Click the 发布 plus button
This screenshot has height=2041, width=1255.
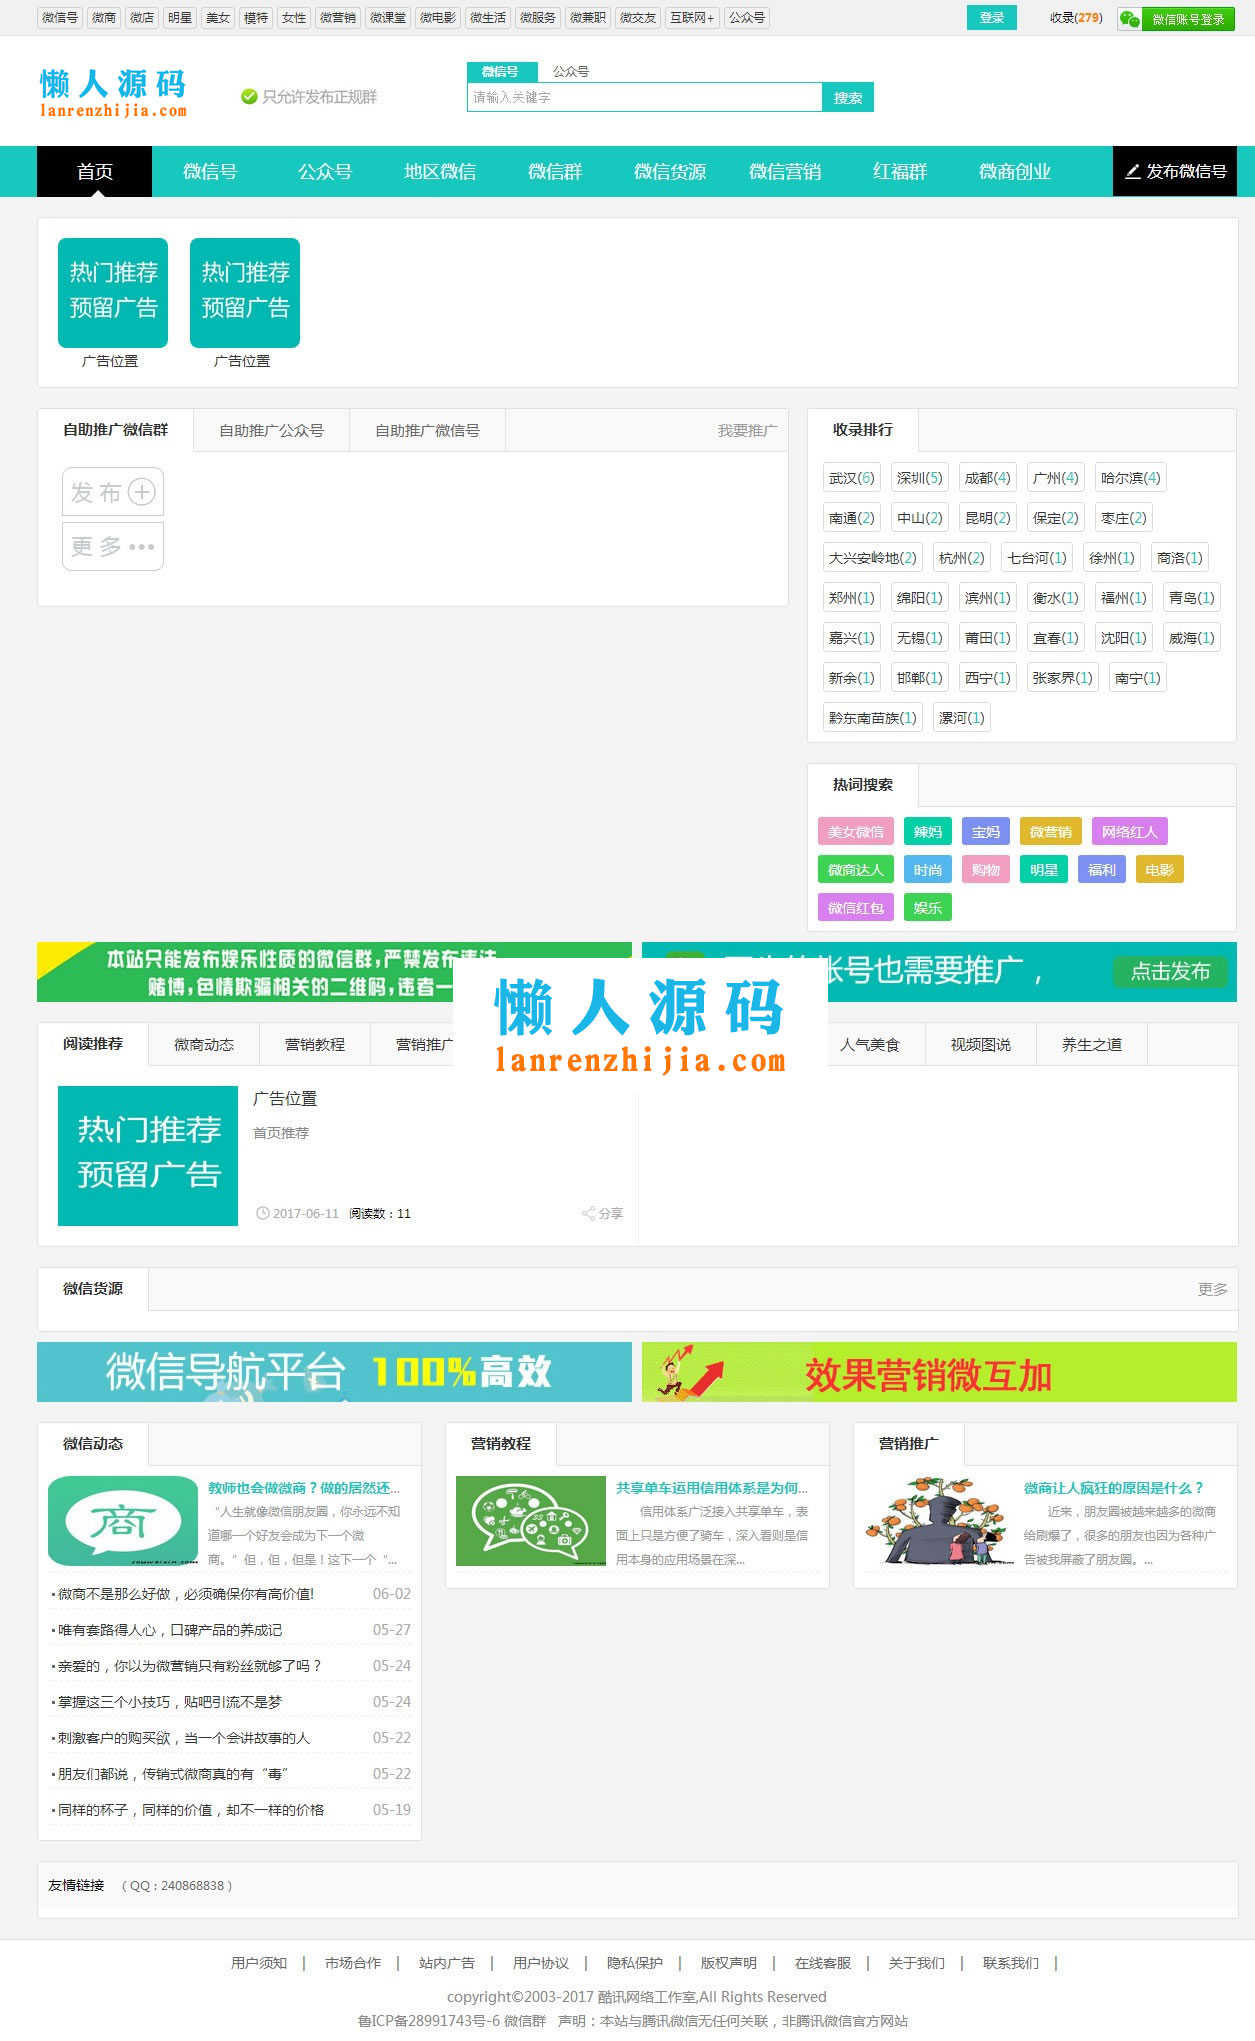pos(113,492)
